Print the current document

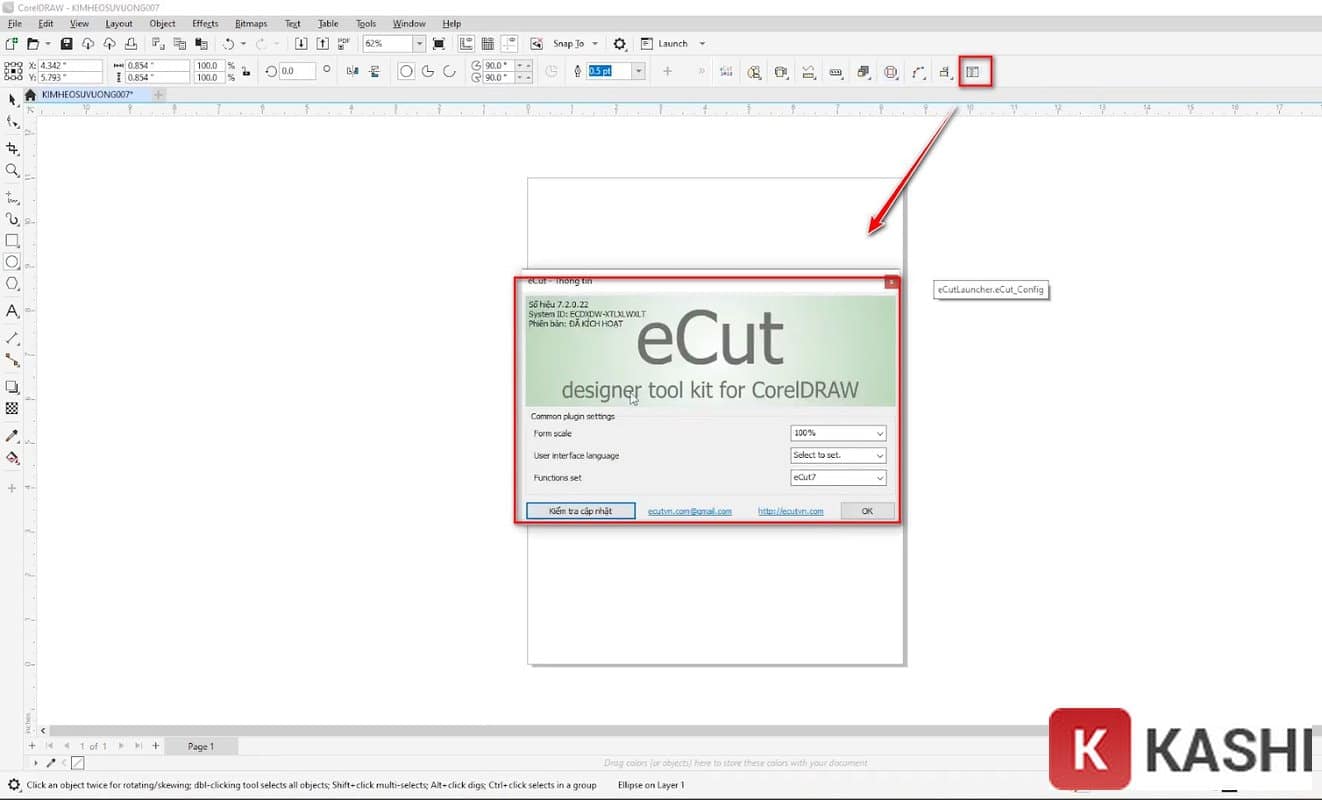[131, 44]
